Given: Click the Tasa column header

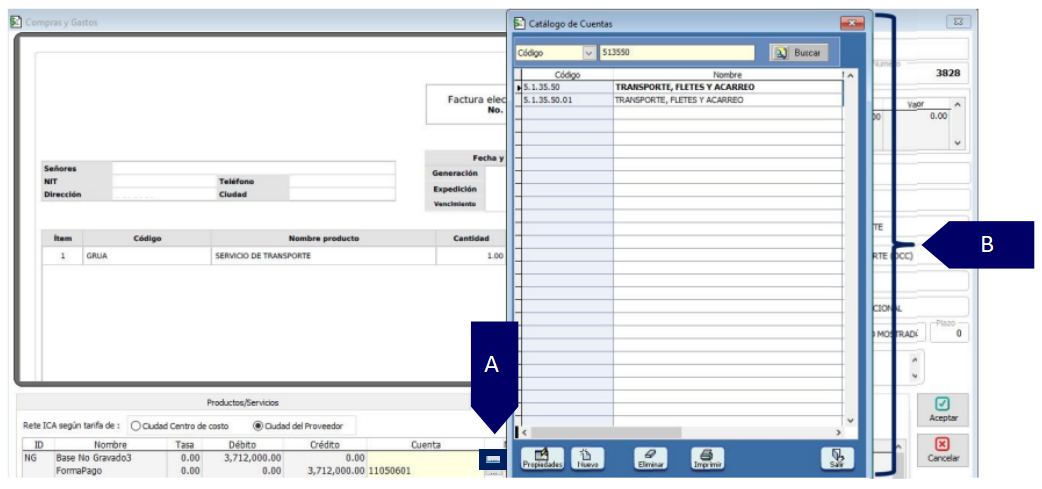Looking at the screenshot, I should click(x=184, y=445).
